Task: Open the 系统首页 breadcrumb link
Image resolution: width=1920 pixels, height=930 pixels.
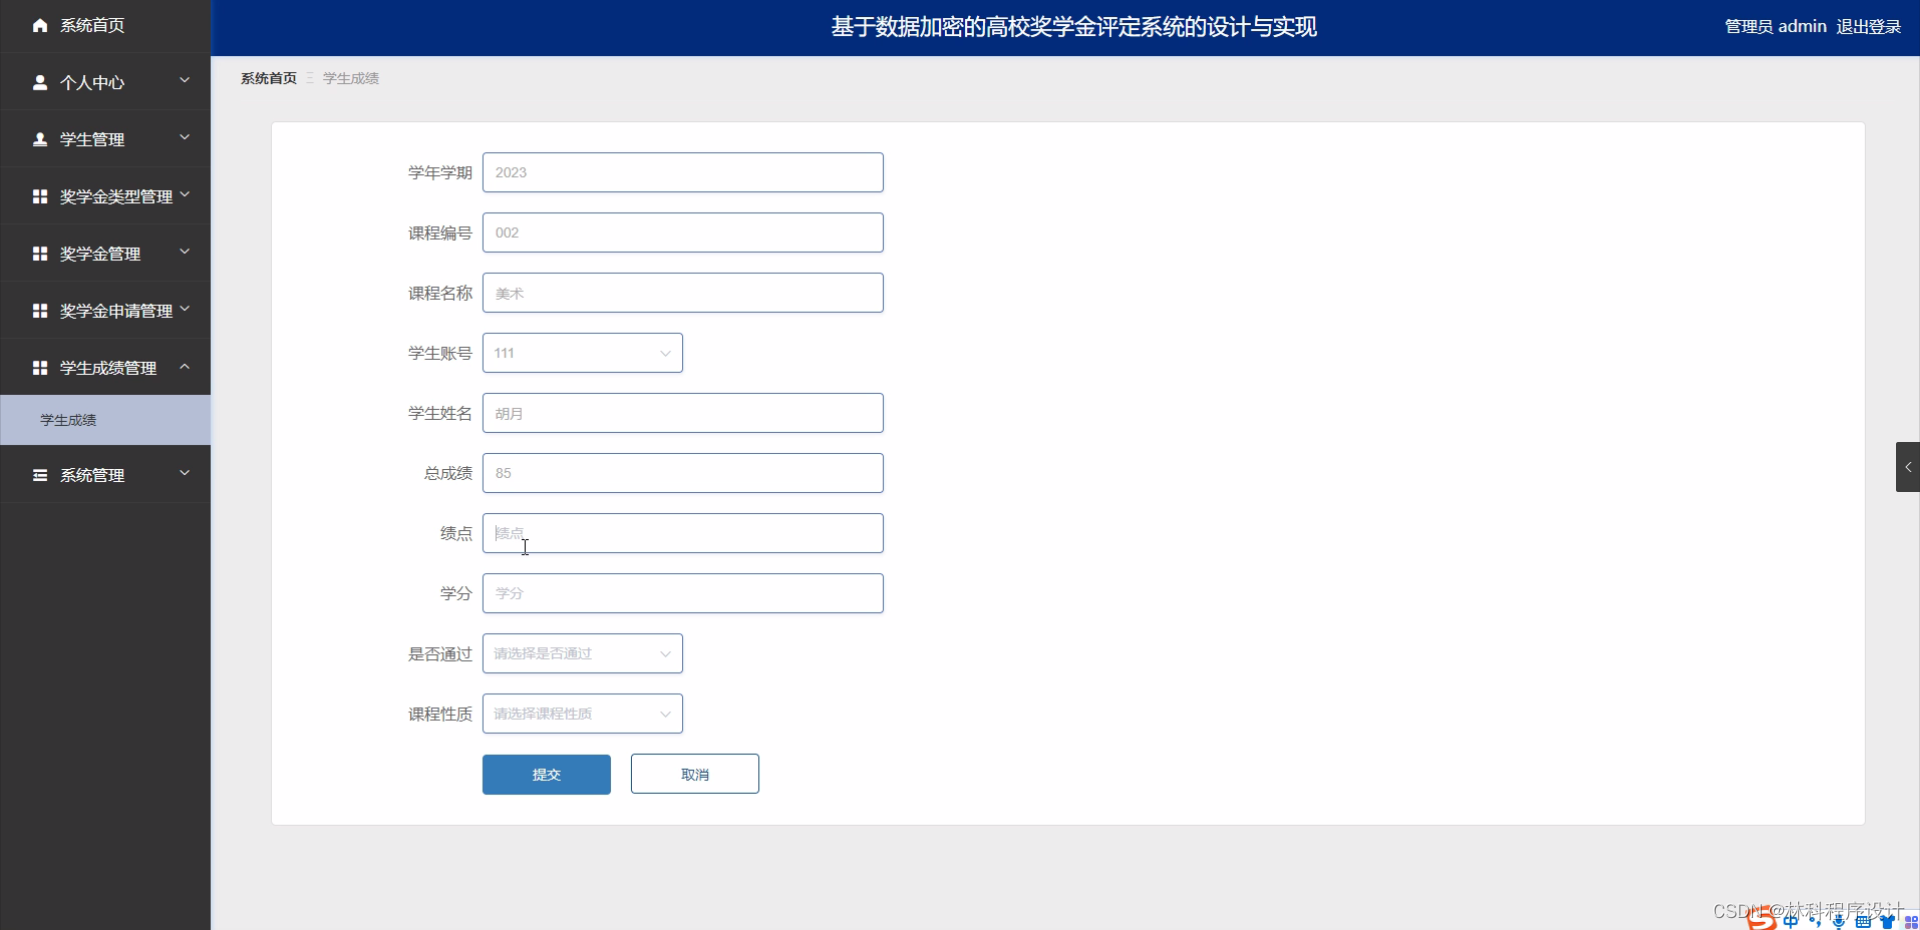Action: coord(267,78)
